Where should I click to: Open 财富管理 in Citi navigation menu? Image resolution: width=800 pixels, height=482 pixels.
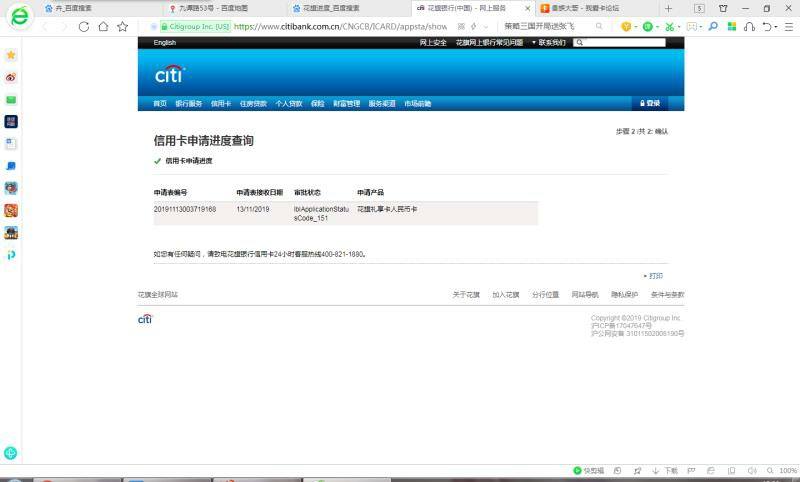[347, 104]
